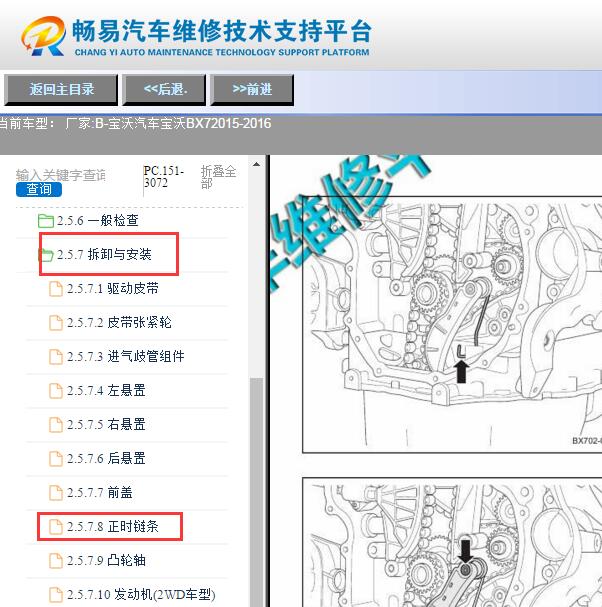The width and height of the screenshot is (602, 607).
Task: Click the 返回主目录 button
Action: click(61, 89)
